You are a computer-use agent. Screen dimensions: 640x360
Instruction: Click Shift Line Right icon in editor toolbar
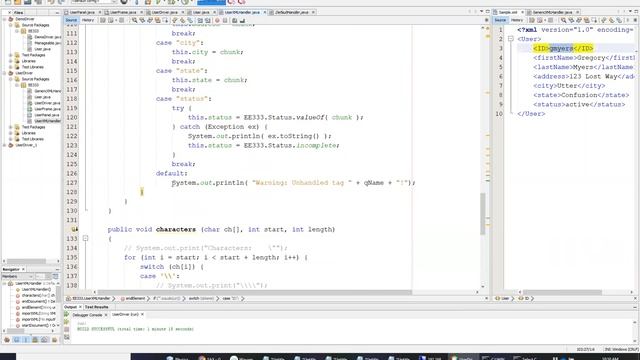pos(208,20)
